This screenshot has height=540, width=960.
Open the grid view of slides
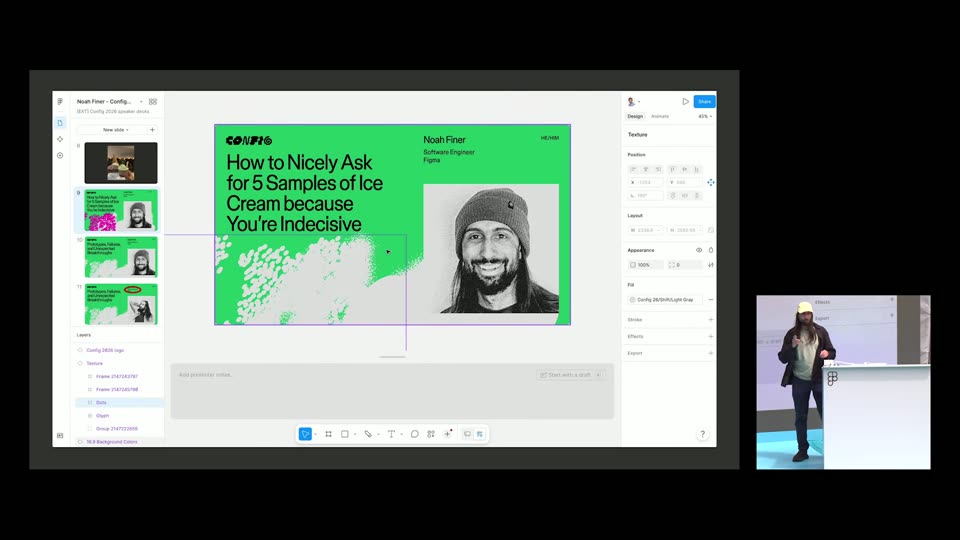tap(153, 102)
